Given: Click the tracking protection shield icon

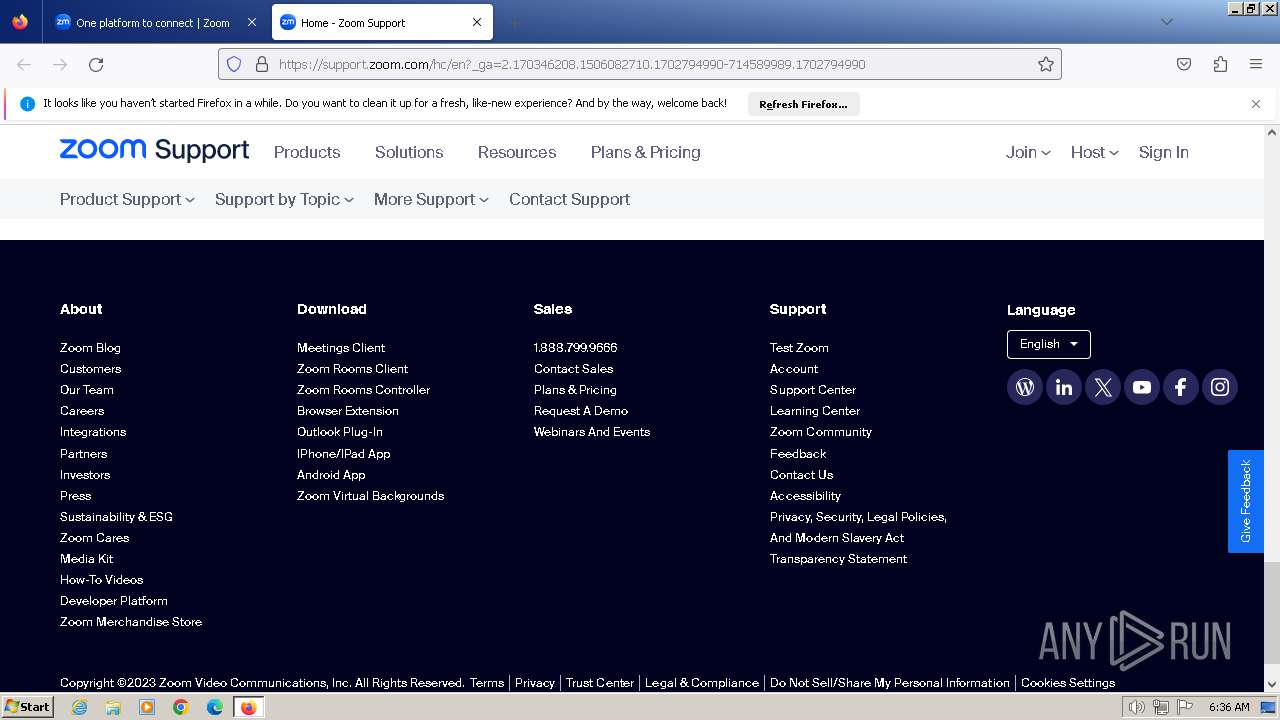Looking at the screenshot, I should (234, 64).
